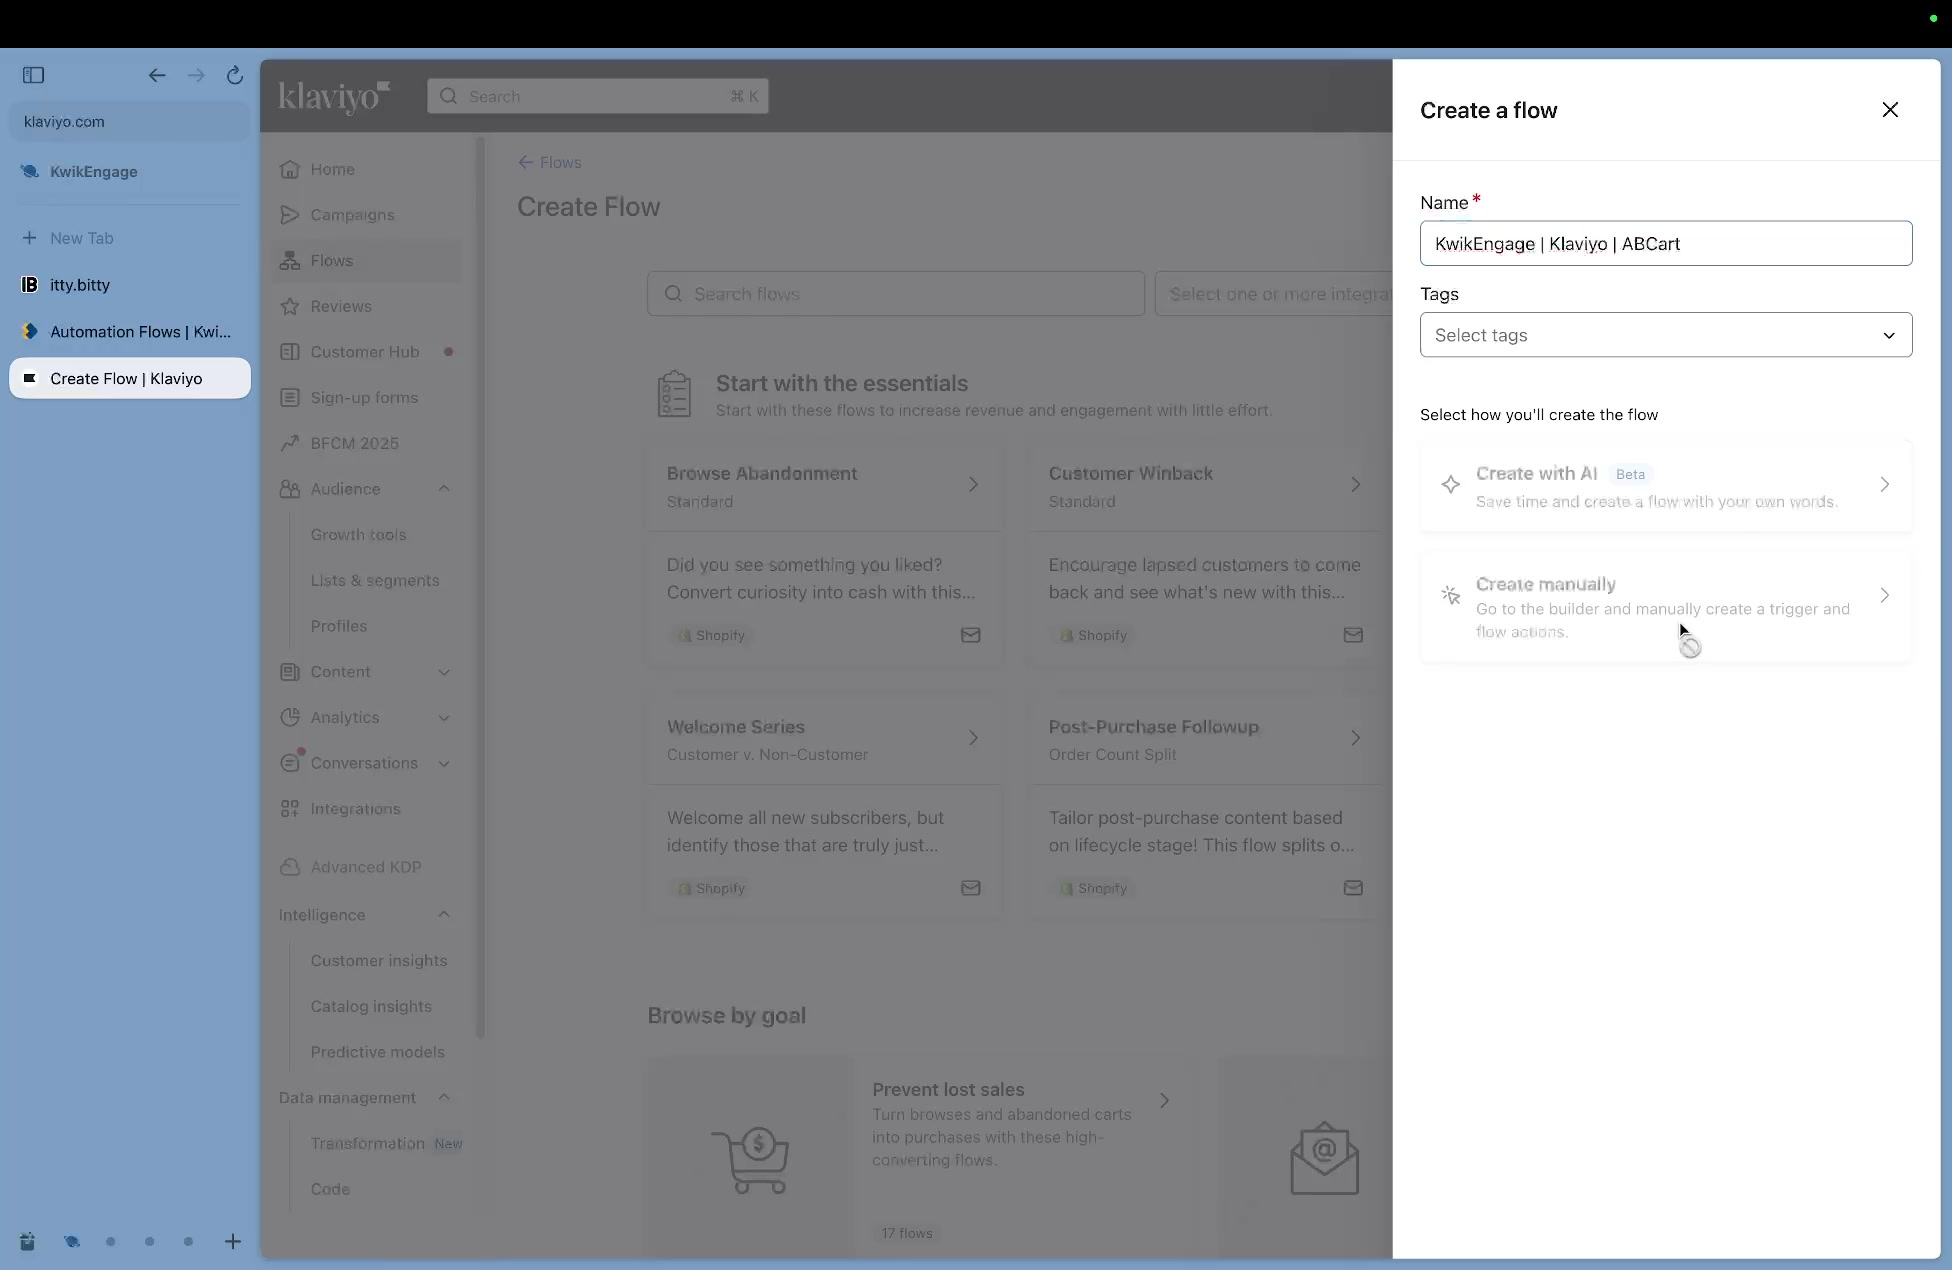Click the Shopify tag on Browse Abandonment

tap(711, 635)
